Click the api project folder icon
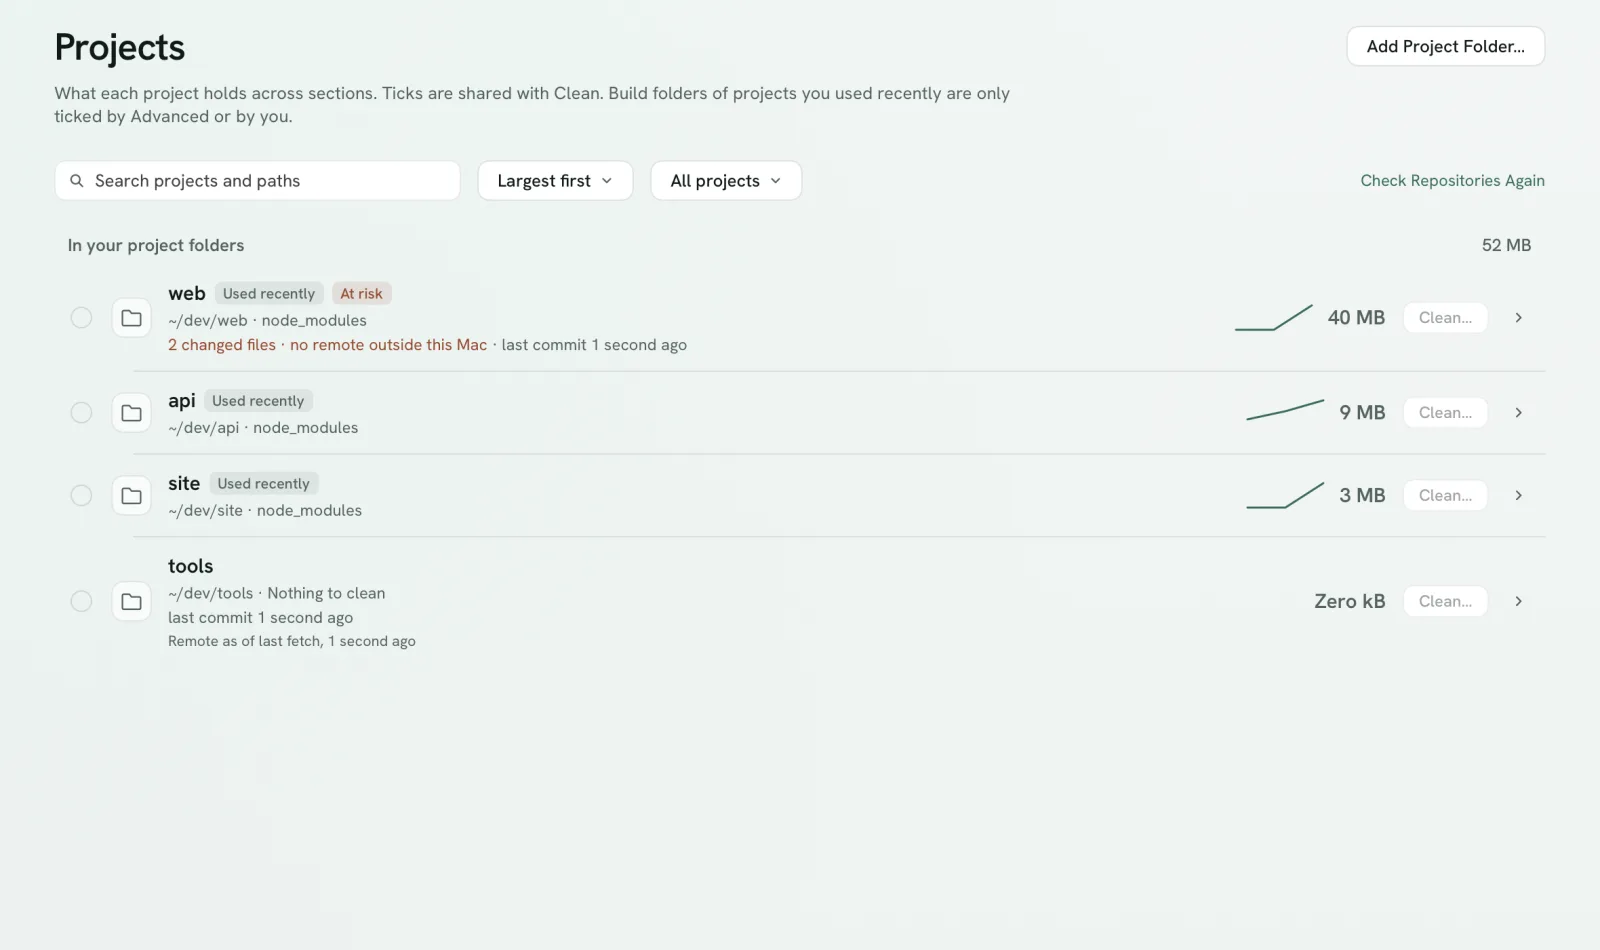 [131, 413]
